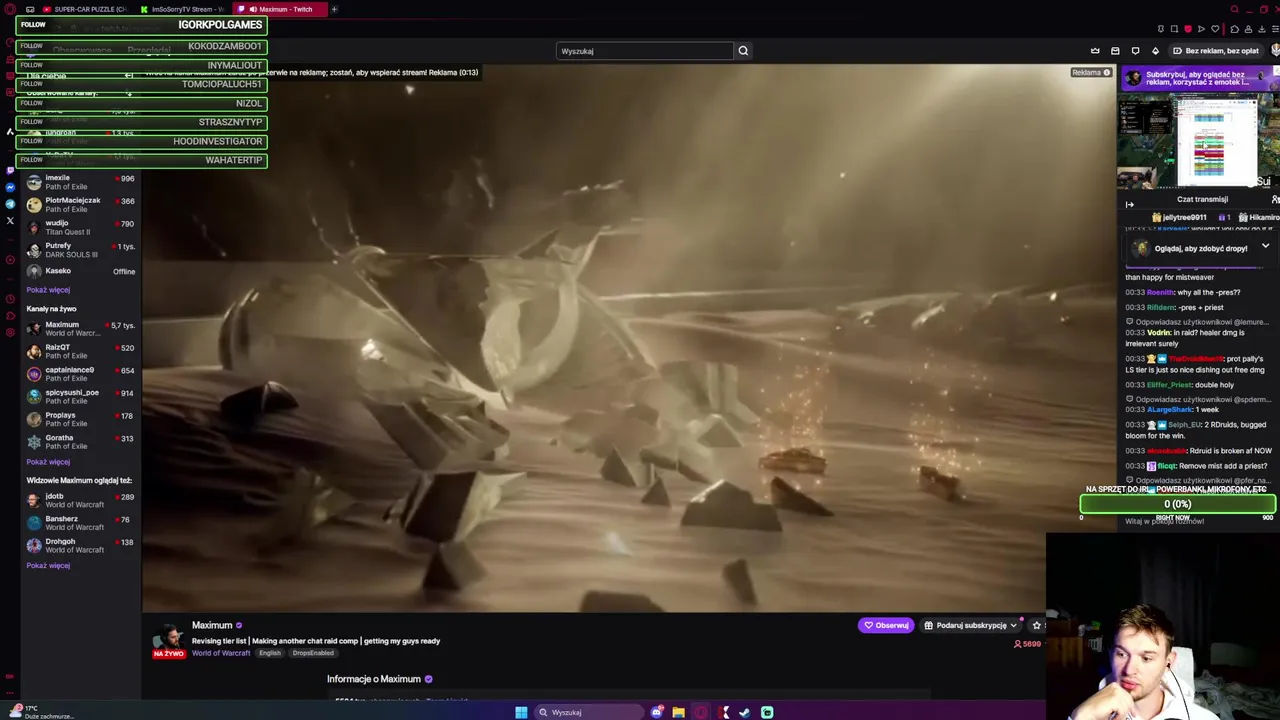The width and height of the screenshot is (1280, 720).
Task: Click the Maximum channel name below video
Action: [212, 625]
